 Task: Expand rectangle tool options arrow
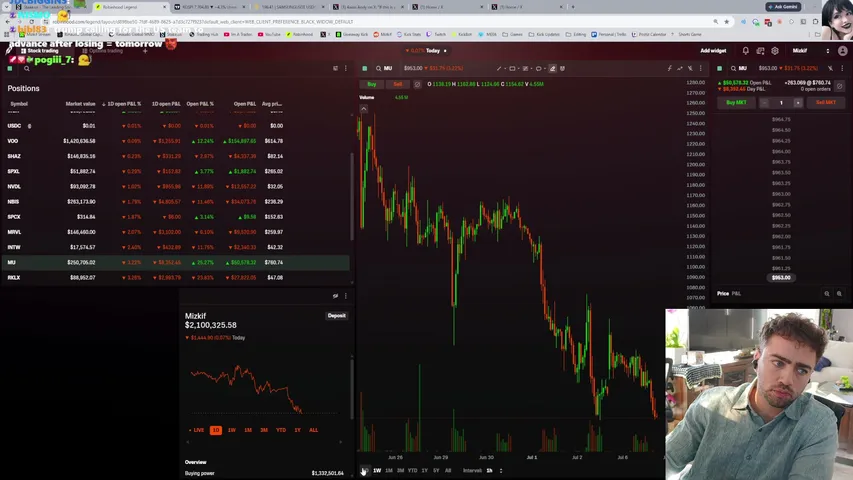[518, 69]
